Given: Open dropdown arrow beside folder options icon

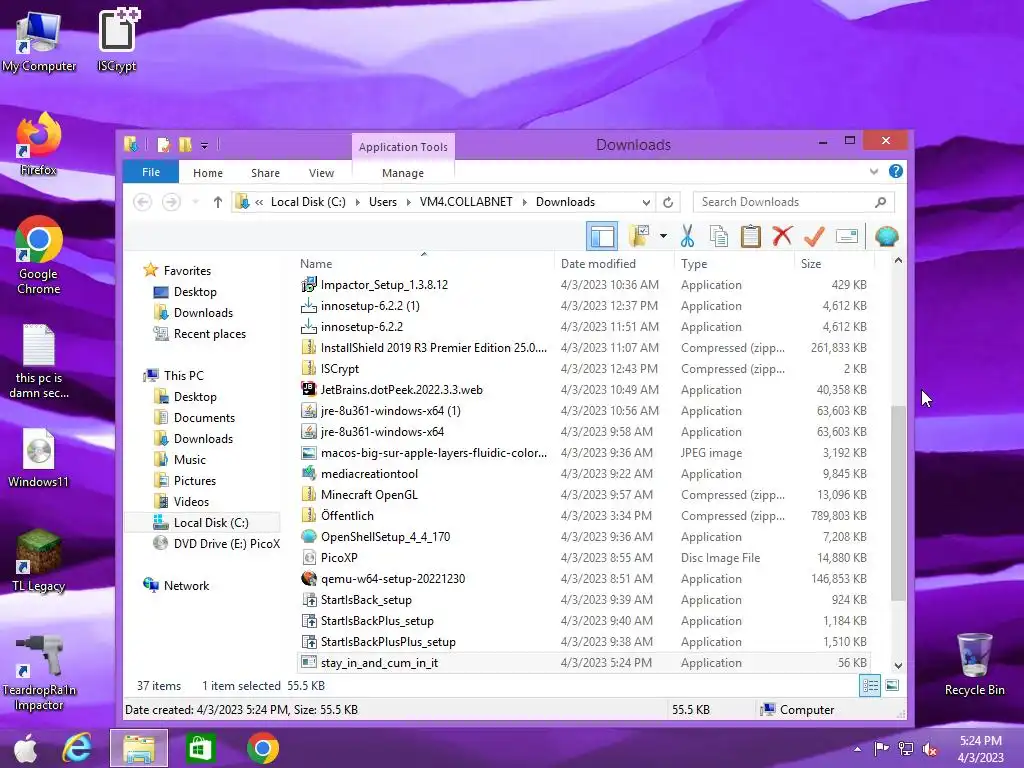Looking at the screenshot, I should [x=664, y=236].
